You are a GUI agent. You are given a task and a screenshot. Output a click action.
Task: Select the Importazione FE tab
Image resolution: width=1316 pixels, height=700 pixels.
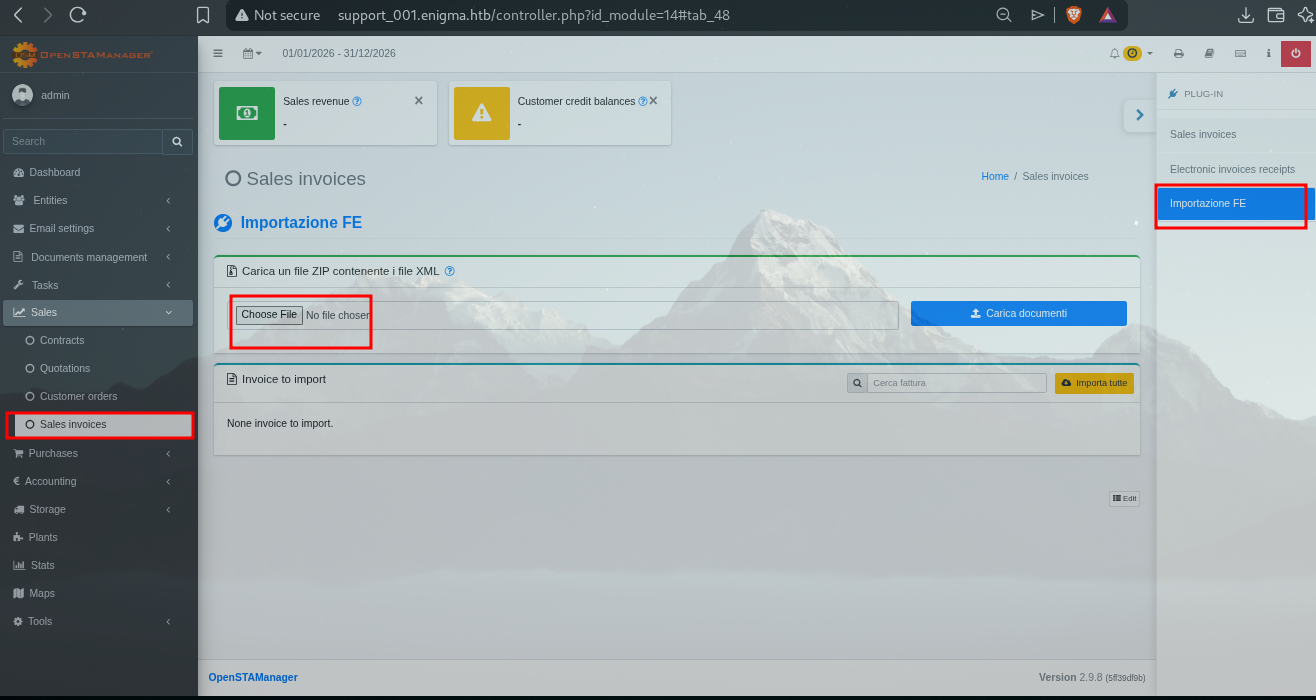click(x=1236, y=203)
